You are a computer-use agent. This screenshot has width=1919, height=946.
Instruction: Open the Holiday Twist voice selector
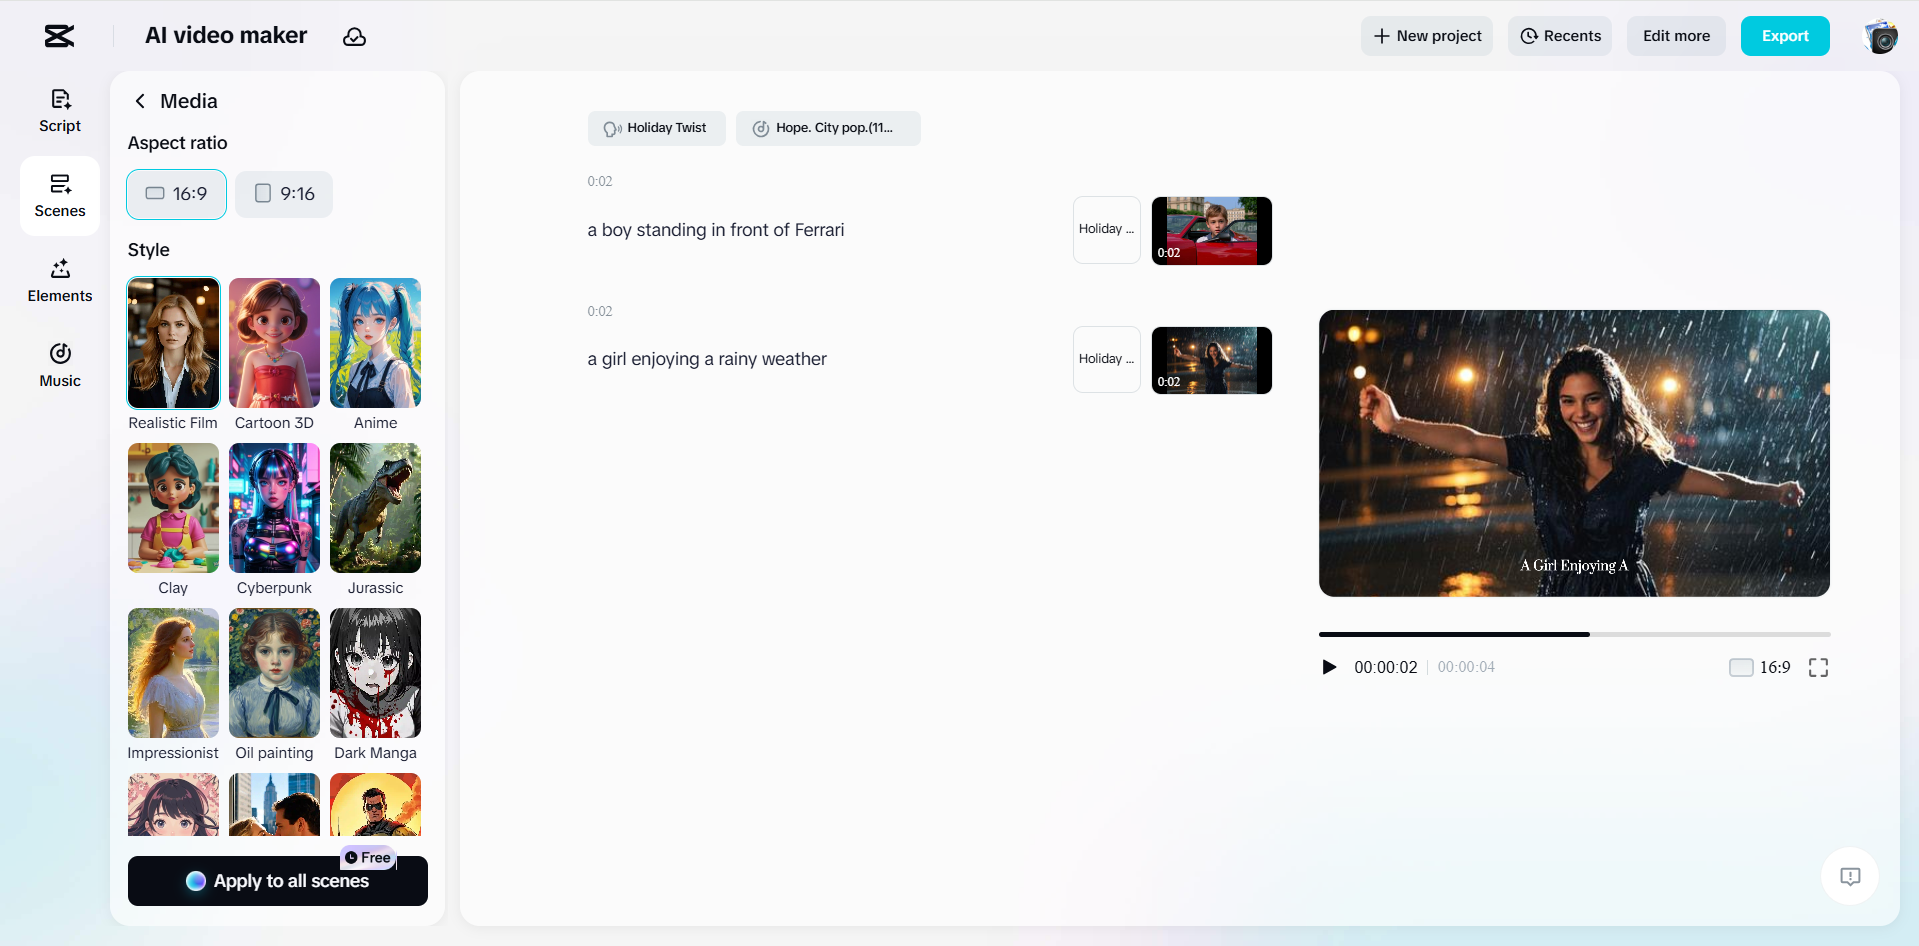pos(656,128)
